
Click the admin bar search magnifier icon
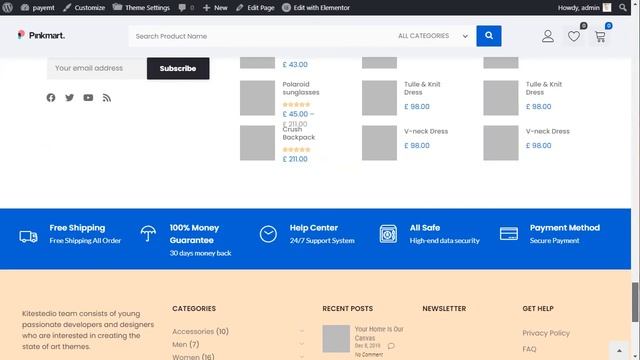tap(622, 7)
